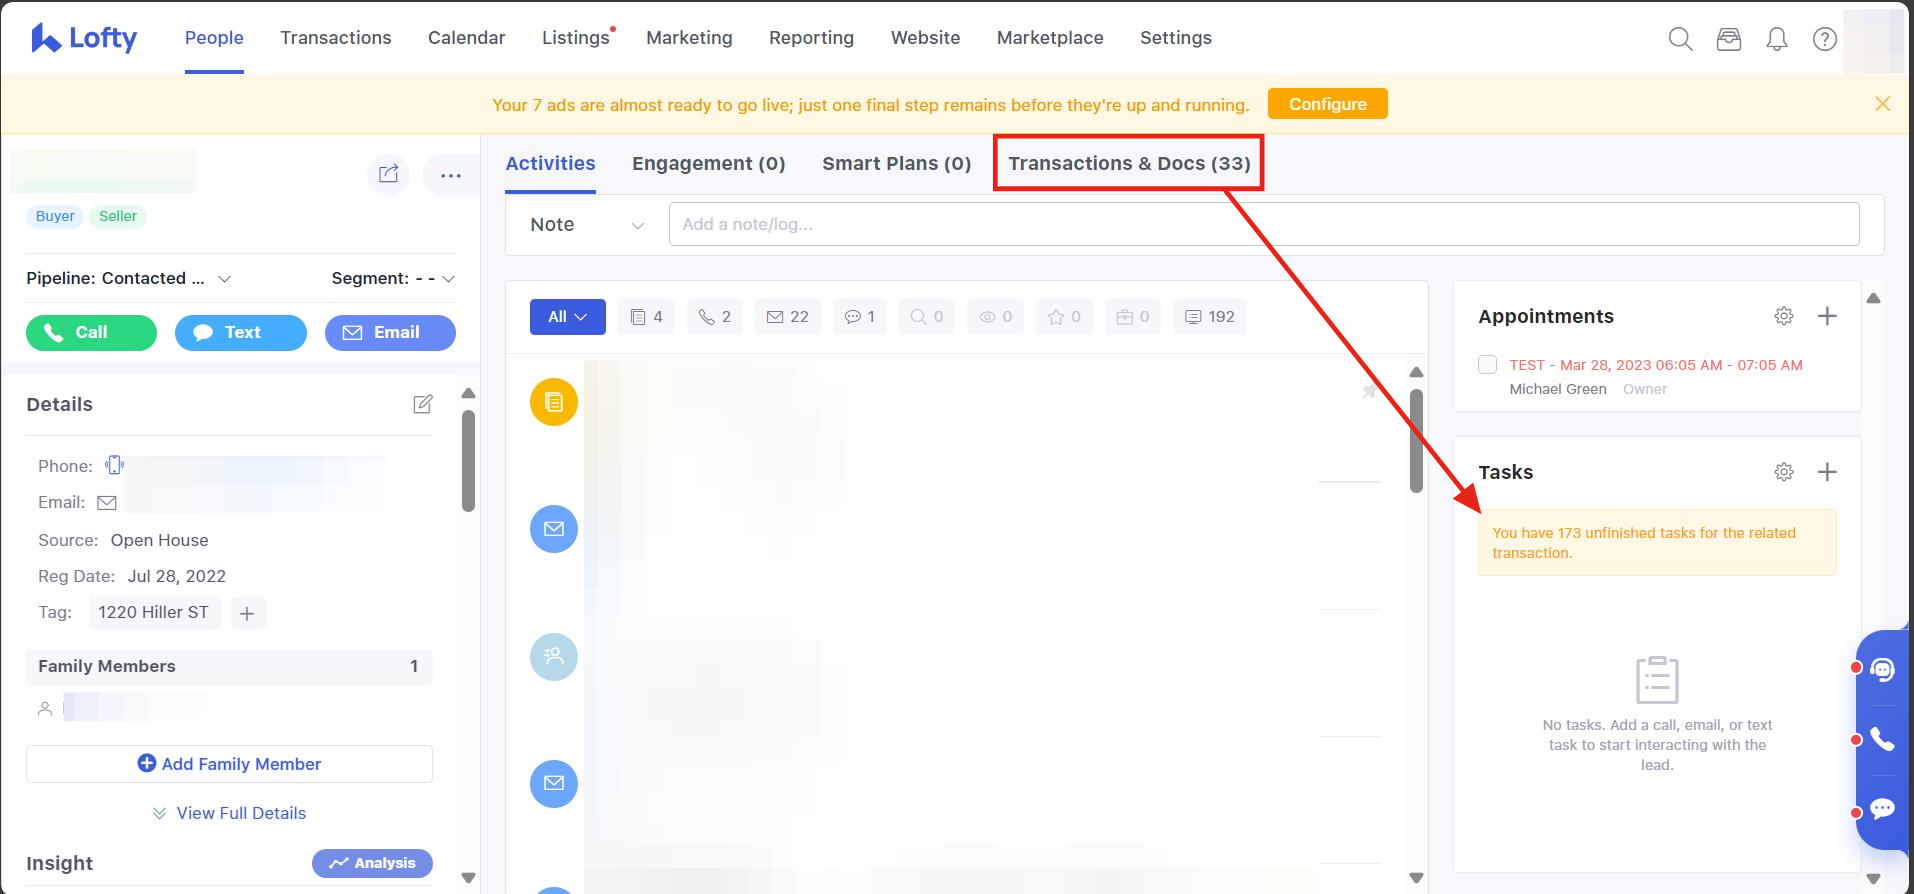Filter activities by system logs (192)
Image resolution: width=1914 pixels, height=894 pixels.
pos(1209,317)
